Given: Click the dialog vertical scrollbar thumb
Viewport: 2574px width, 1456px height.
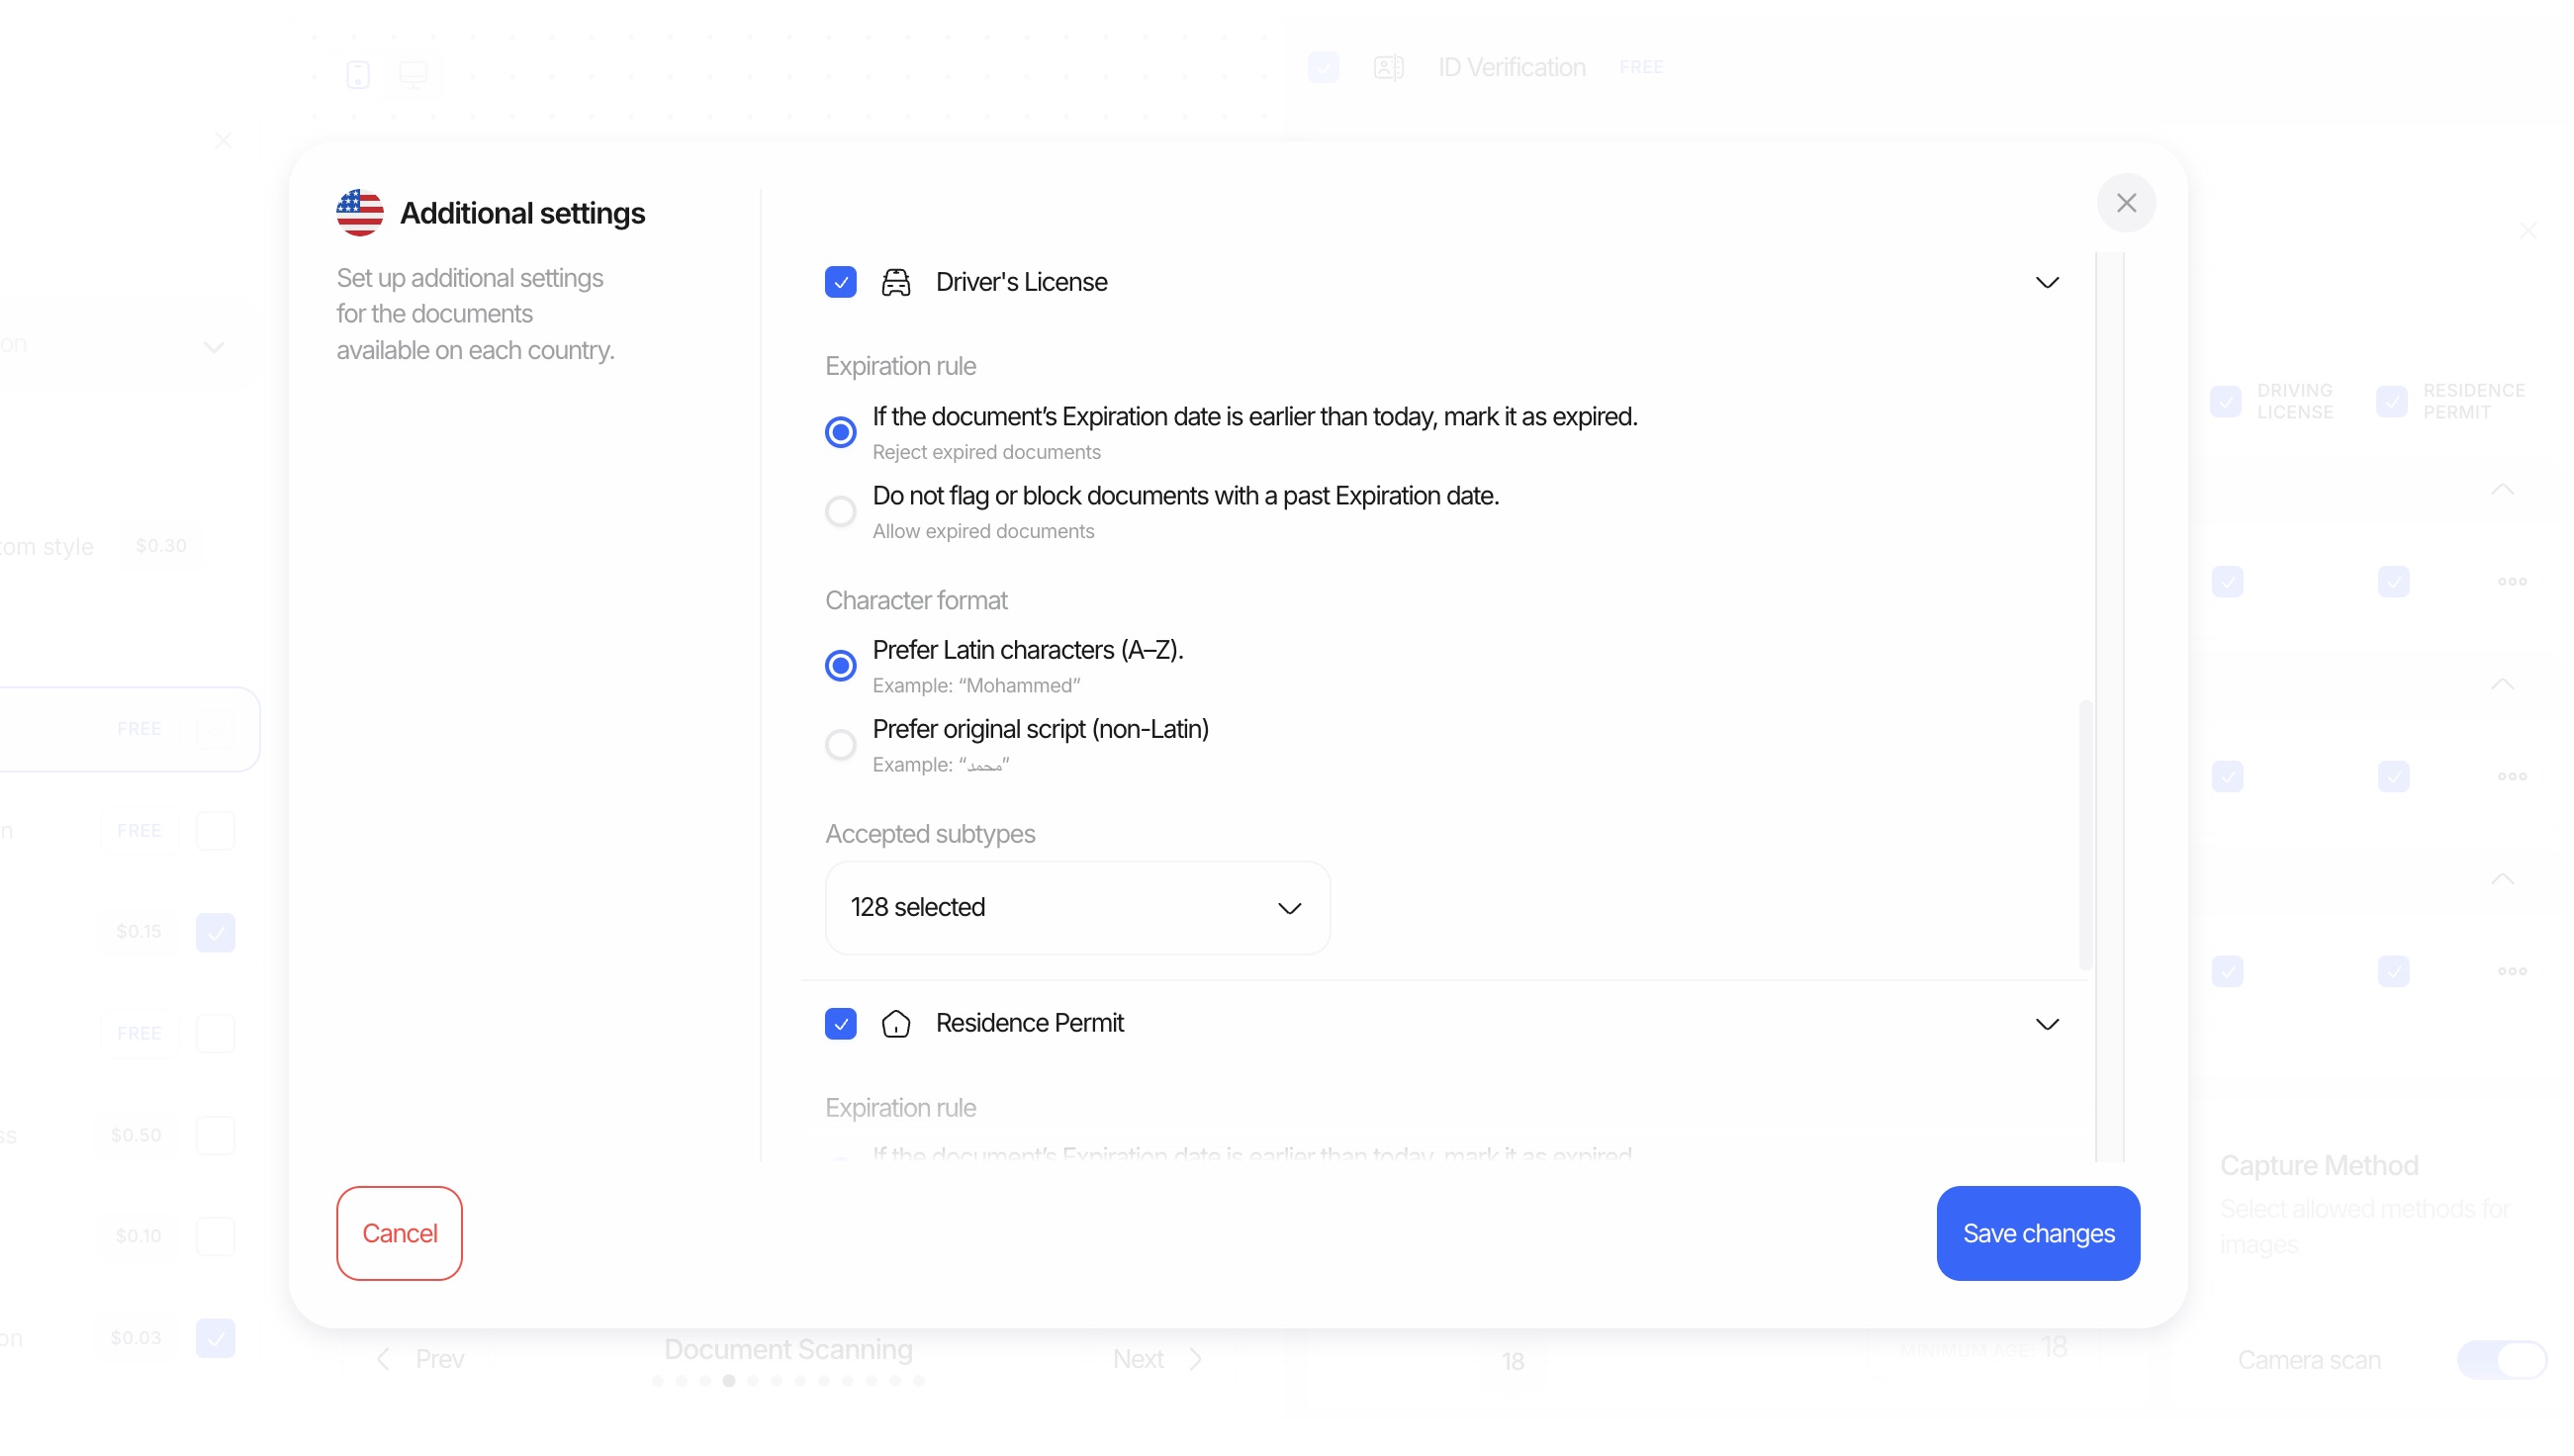Looking at the screenshot, I should point(2085,835).
